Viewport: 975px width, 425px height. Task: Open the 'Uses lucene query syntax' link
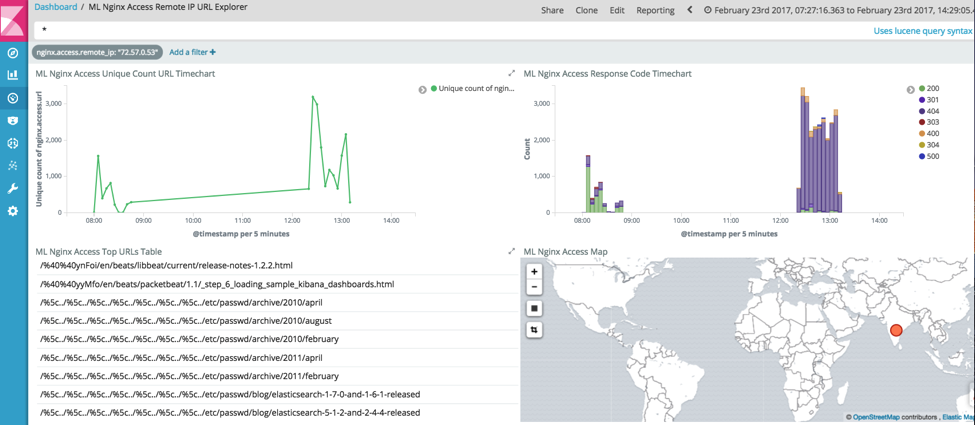(x=922, y=30)
